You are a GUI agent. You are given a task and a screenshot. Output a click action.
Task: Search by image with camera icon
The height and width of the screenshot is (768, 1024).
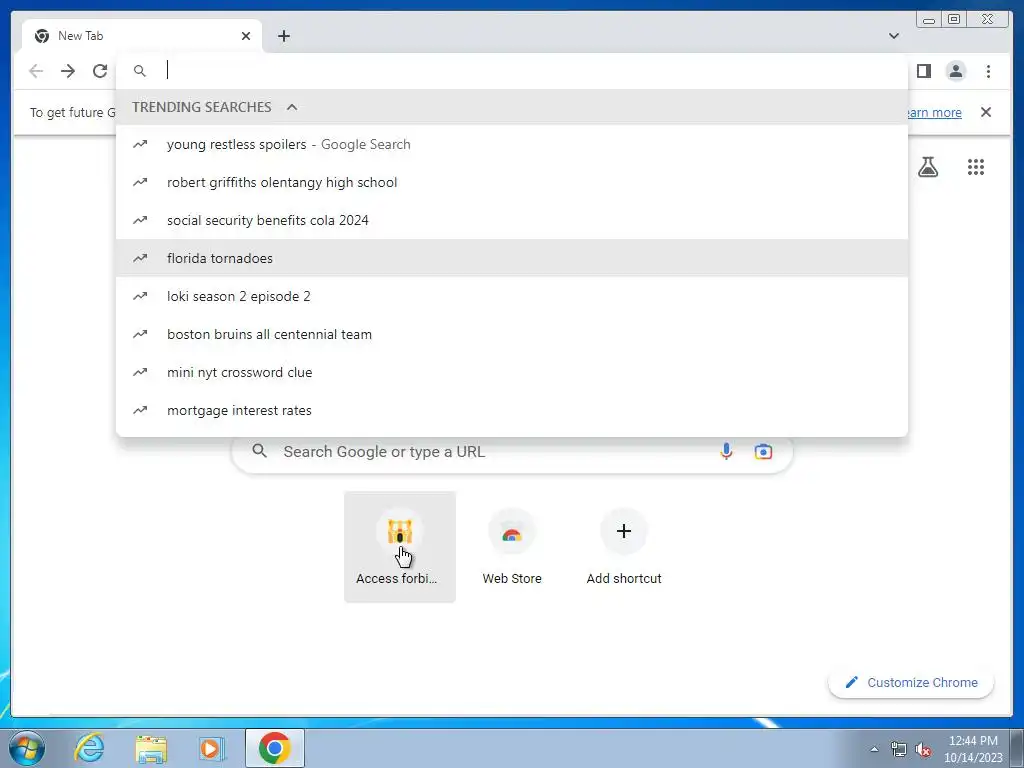click(x=763, y=451)
